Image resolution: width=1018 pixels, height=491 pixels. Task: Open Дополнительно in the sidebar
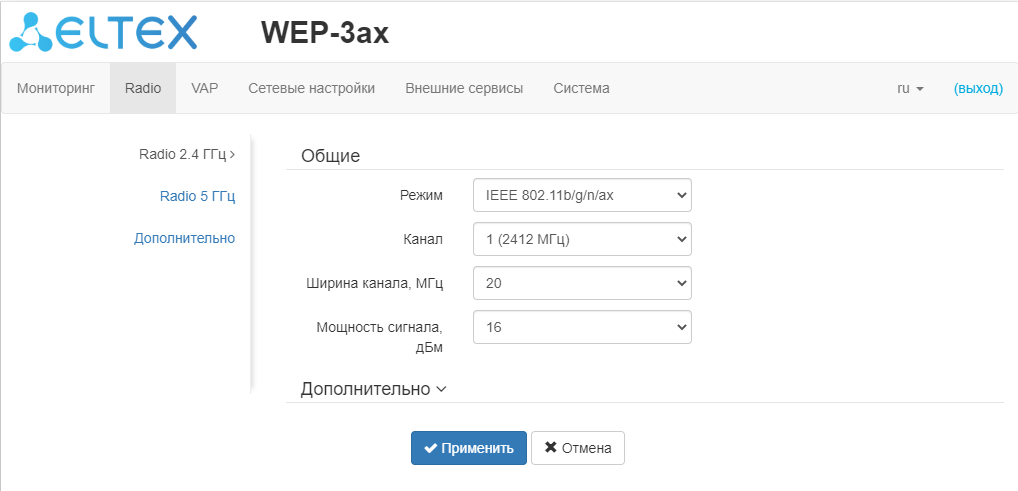click(184, 238)
